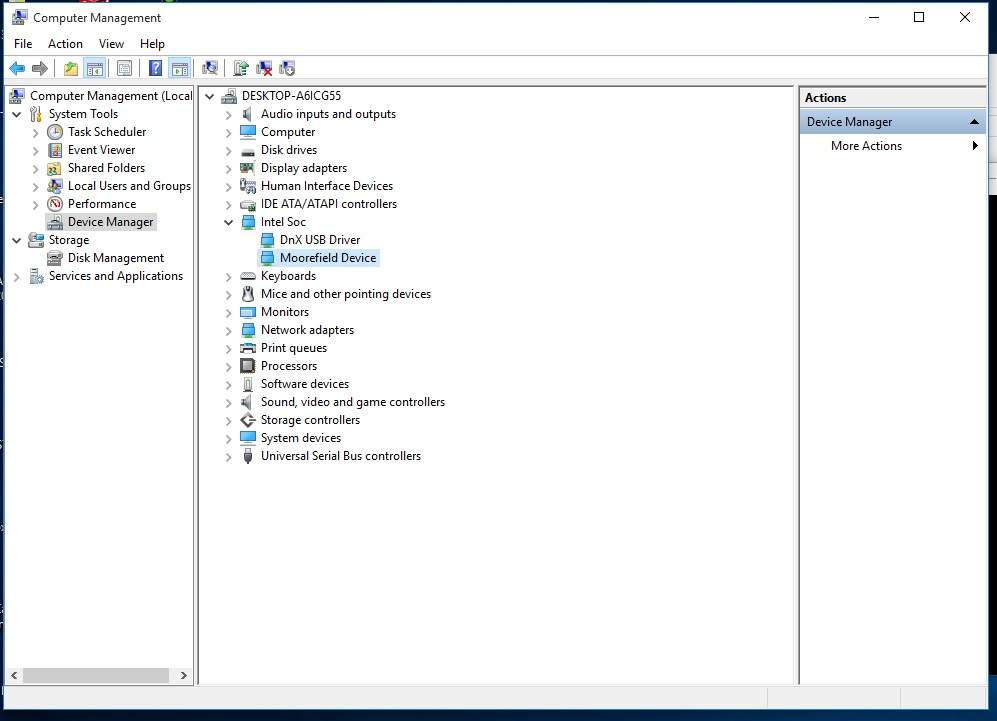Click the Uninstall device red X icon
The image size is (997, 721).
click(264, 68)
